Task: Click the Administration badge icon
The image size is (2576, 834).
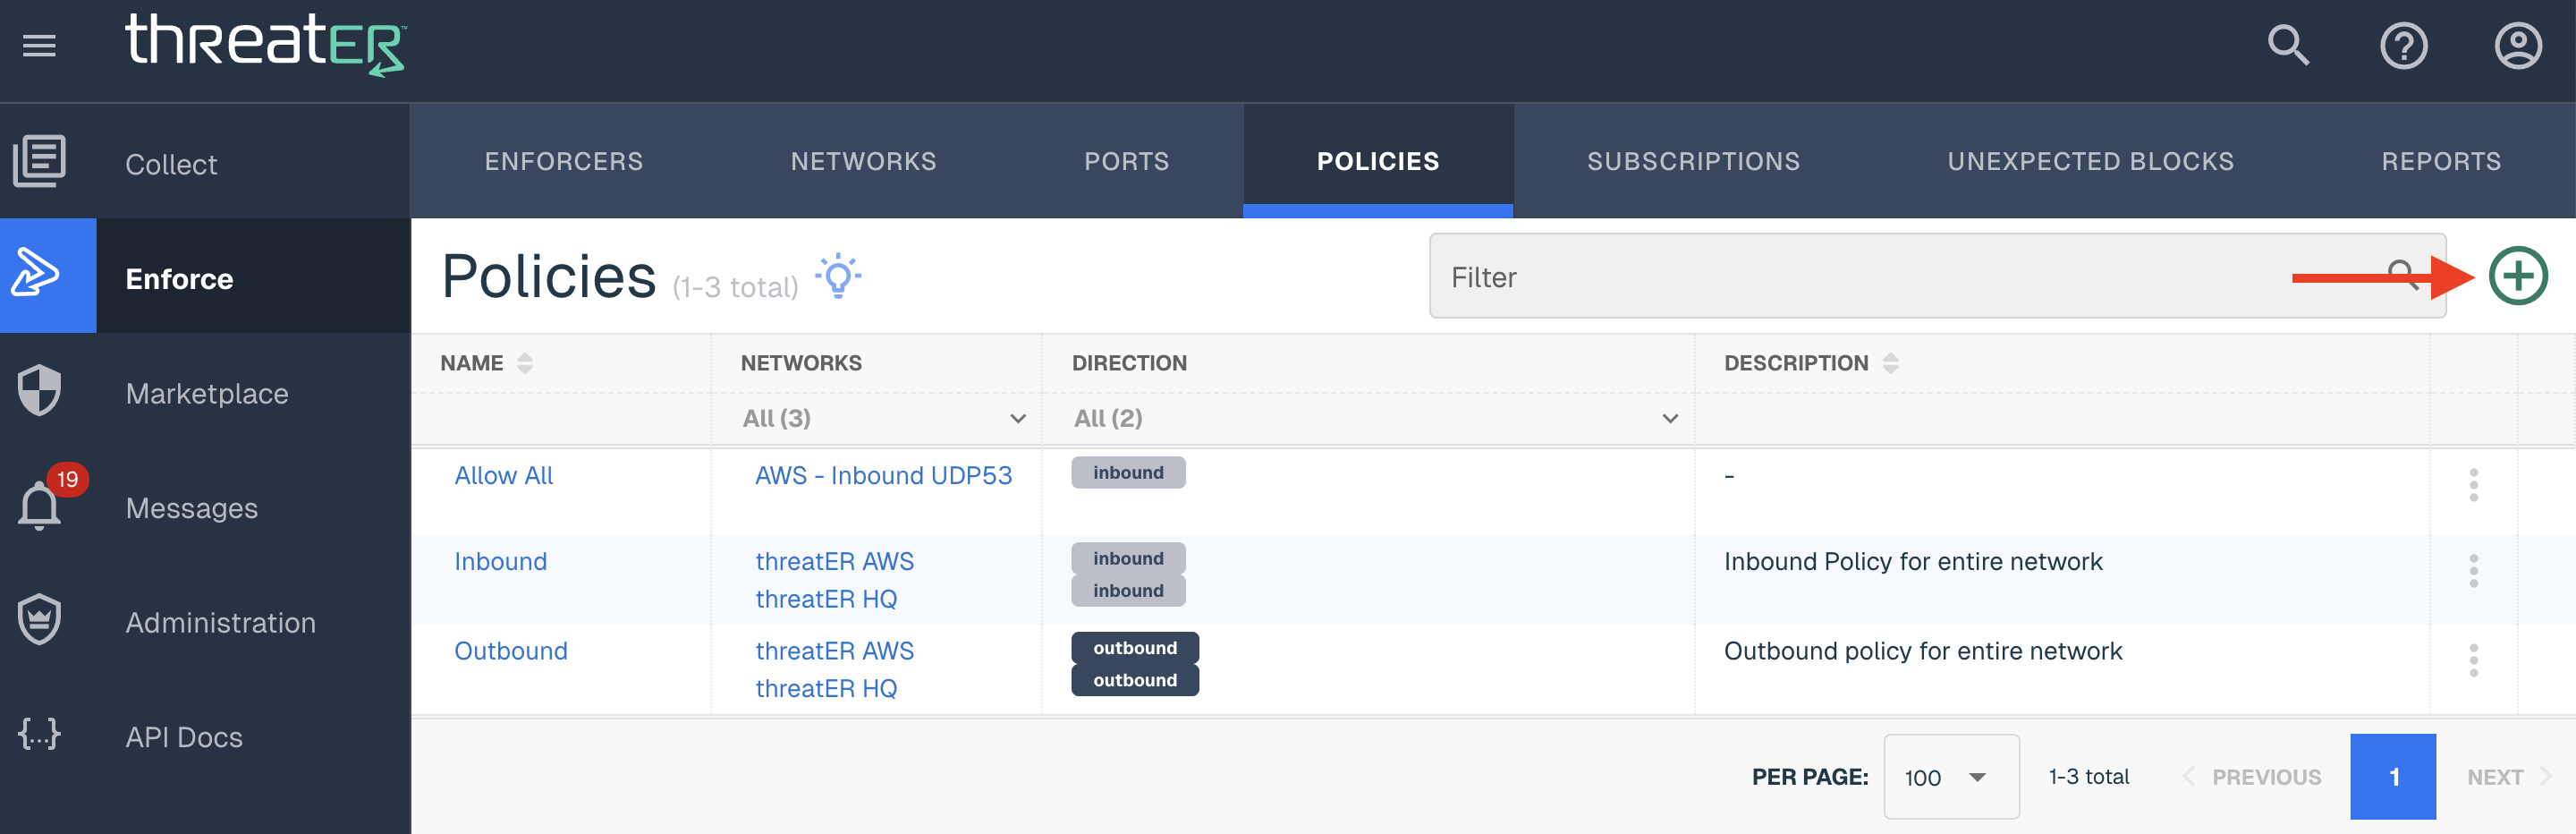Action: [x=39, y=620]
